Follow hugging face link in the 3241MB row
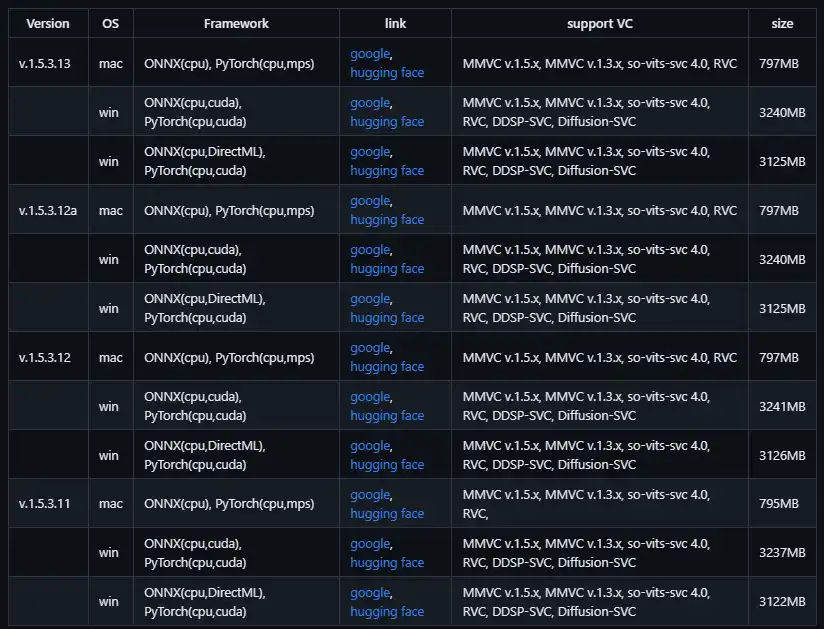This screenshot has height=629, width=824. click(387, 416)
